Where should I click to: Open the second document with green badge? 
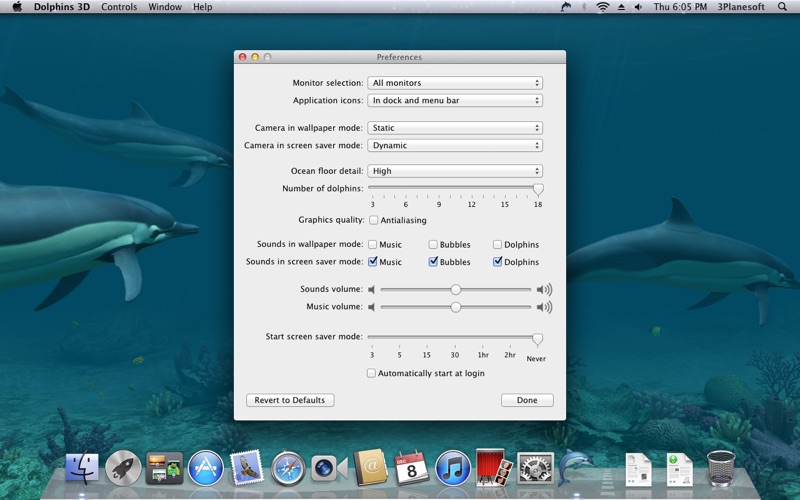(679, 469)
